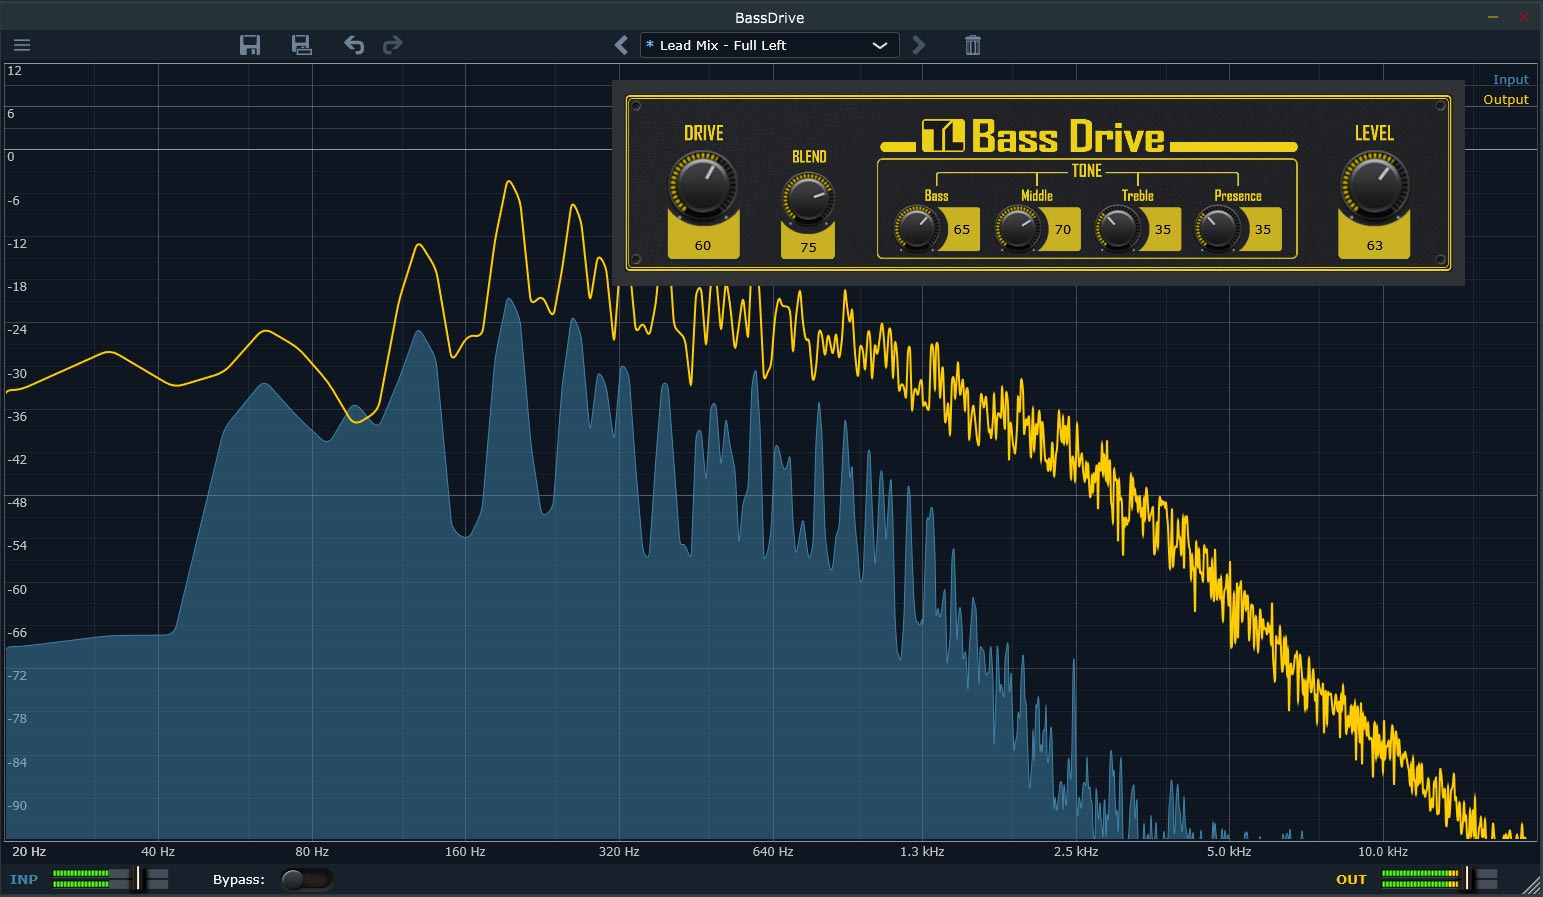Click the 1.3 kHz frequency label
The height and width of the screenshot is (897, 1543).
pyautogui.click(x=922, y=852)
